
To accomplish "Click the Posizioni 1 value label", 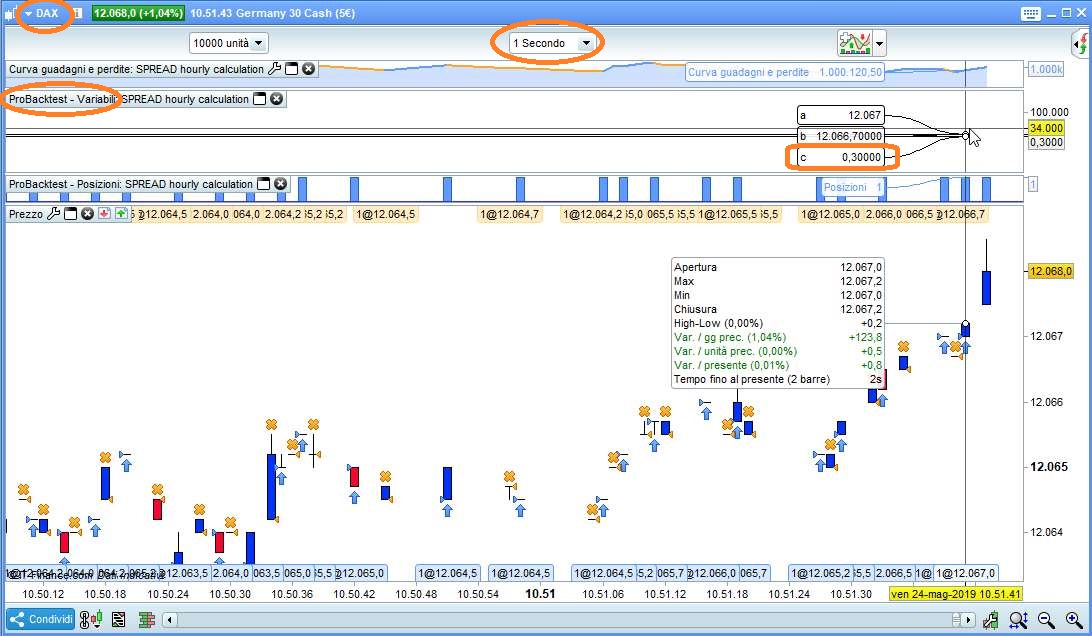I will 852,187.
